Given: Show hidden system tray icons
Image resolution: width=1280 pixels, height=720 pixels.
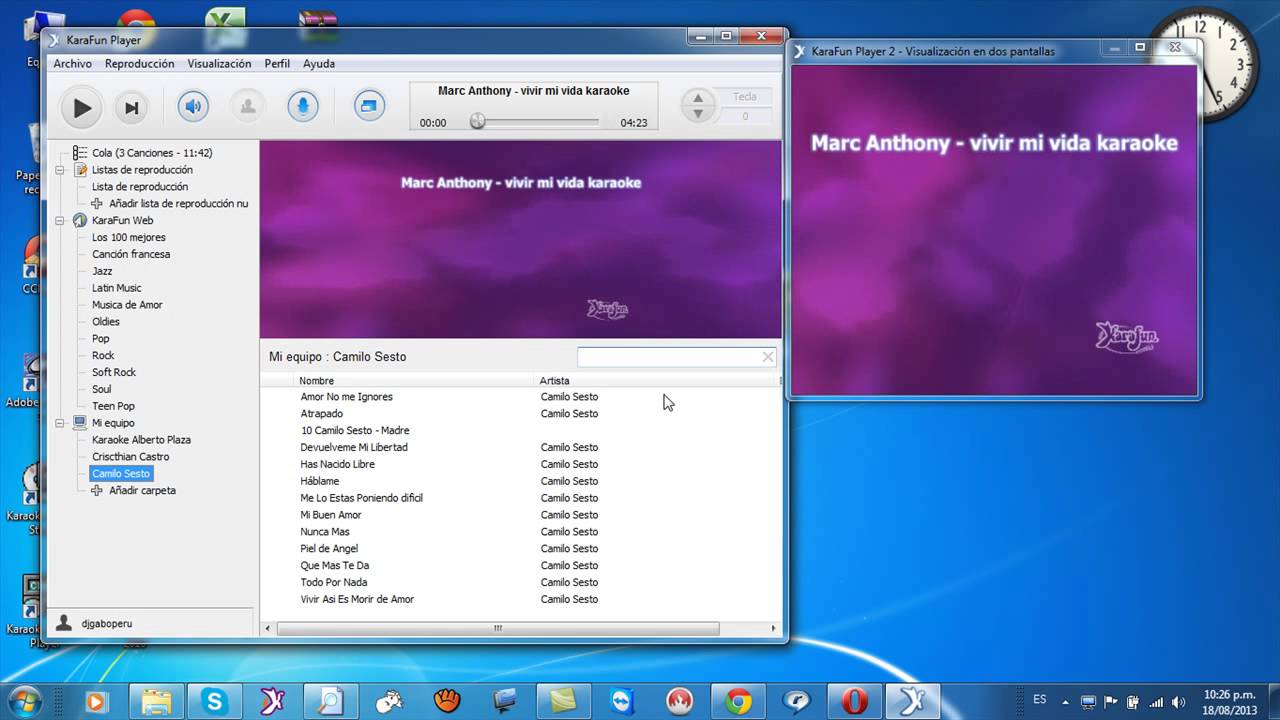Looking at the screenshot, I should pyautogui.click(x=1065, y=701).
